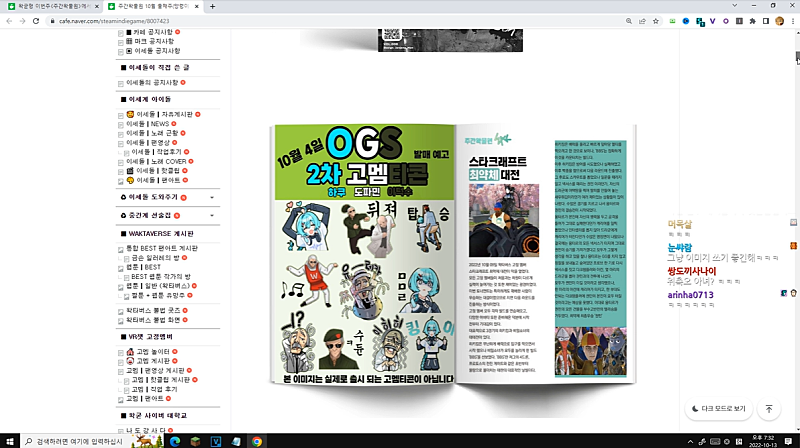
Task: Open the 고멤 | 핫클립 게시판 sub-board
Action: click(x=160, y=380)
